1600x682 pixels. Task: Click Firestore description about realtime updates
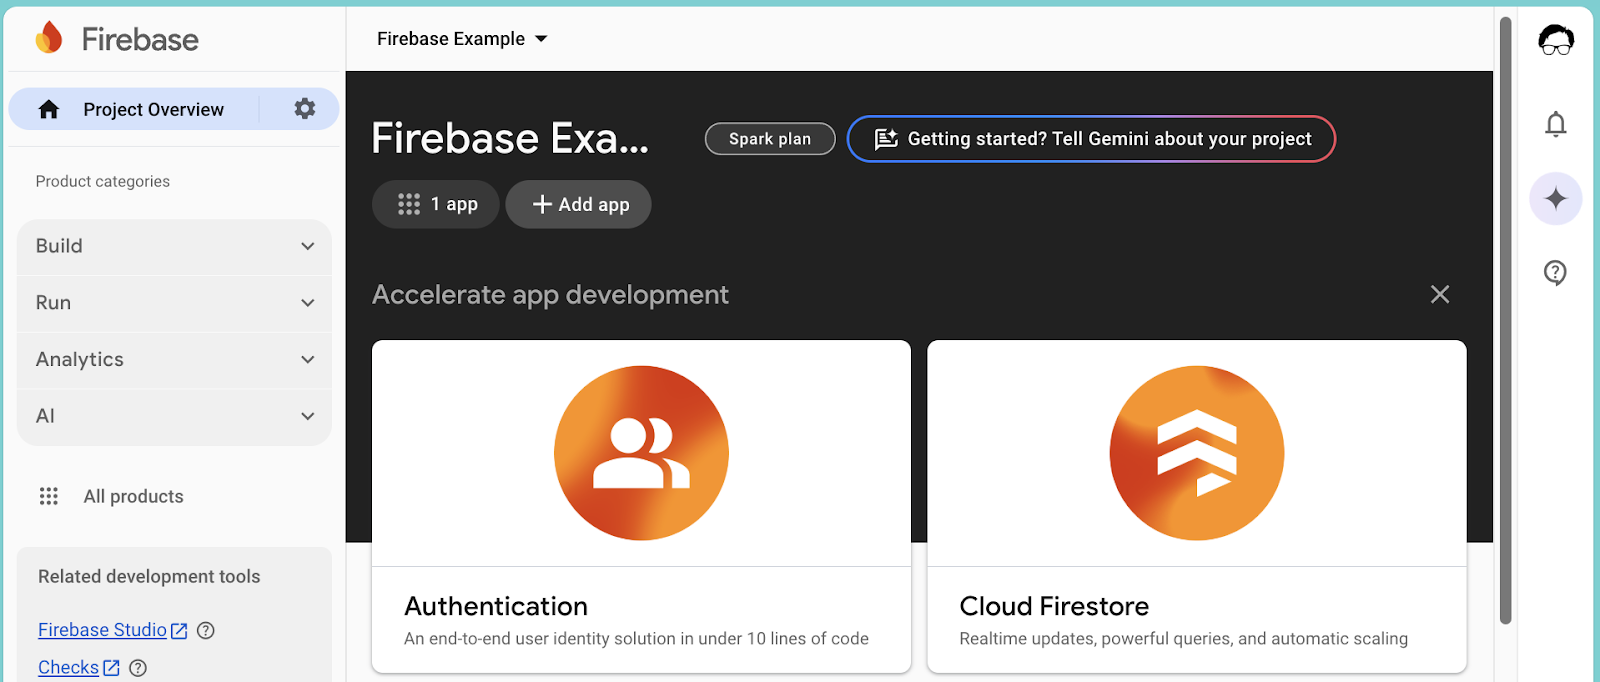pyautogui.click(x=1183, y=638)
